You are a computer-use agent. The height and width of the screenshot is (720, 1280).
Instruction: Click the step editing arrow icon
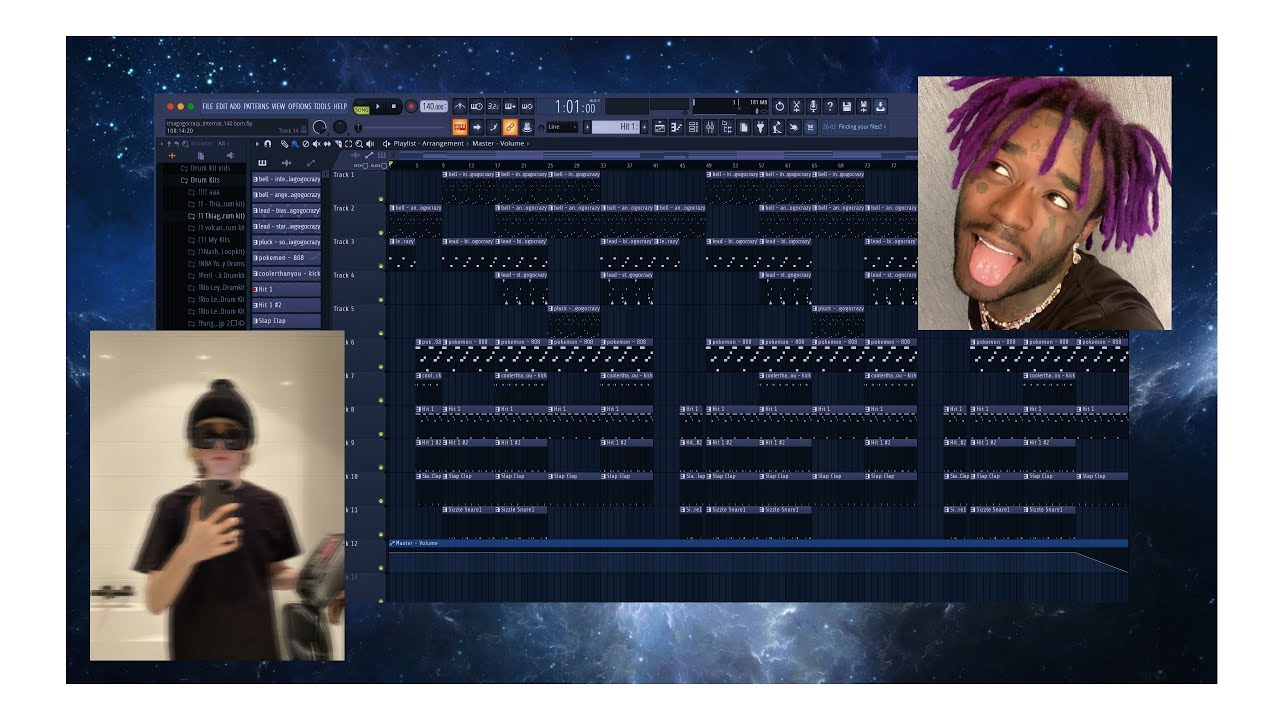click(476, 127)
